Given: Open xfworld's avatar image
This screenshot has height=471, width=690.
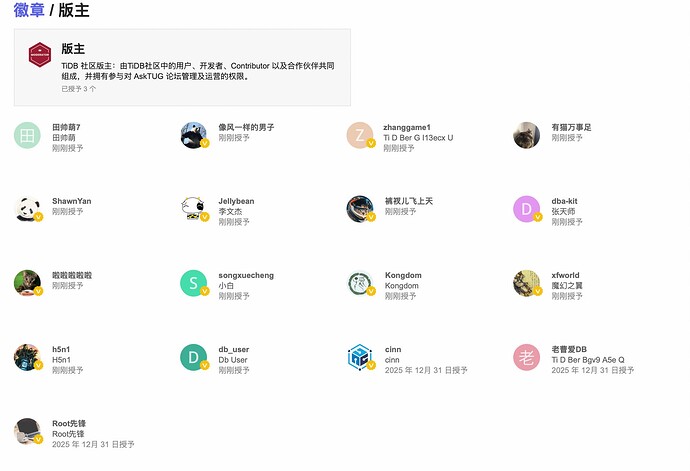Looking at the screenshot, I should (526, 283).
